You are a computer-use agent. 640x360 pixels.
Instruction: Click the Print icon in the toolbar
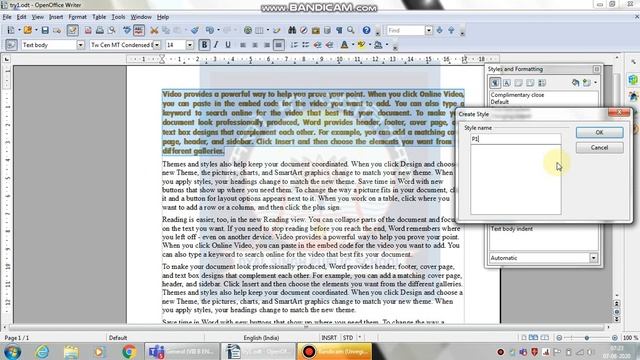(100, 30)
